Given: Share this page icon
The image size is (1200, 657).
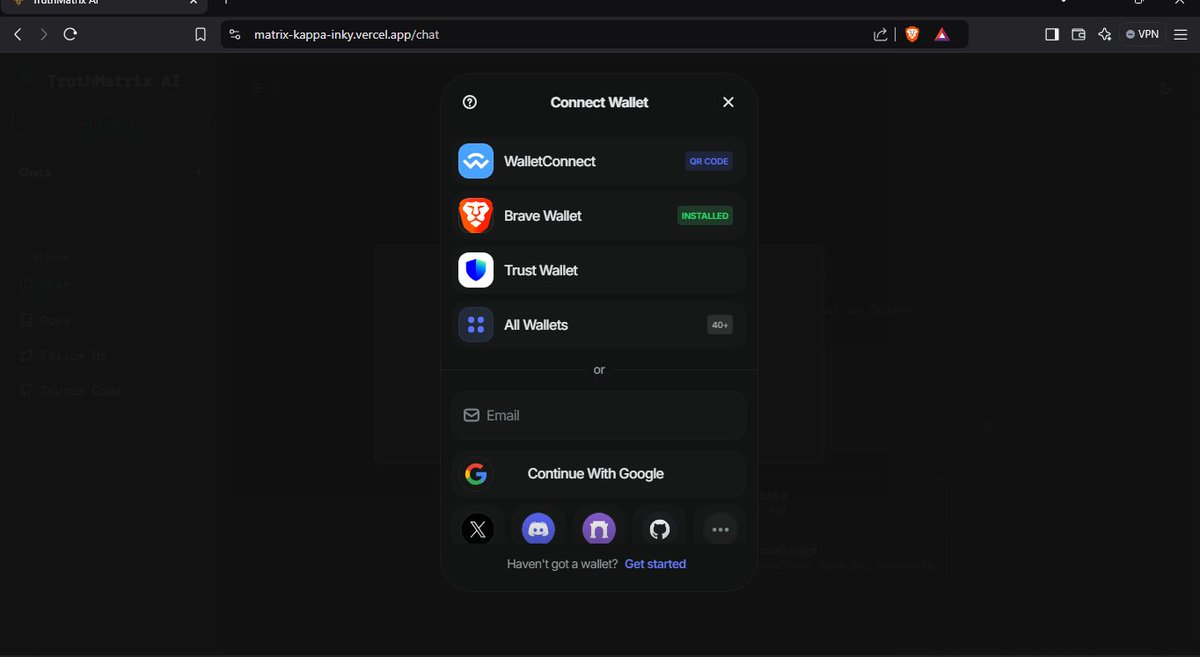Looking at the screenshot, I should 880,34.
